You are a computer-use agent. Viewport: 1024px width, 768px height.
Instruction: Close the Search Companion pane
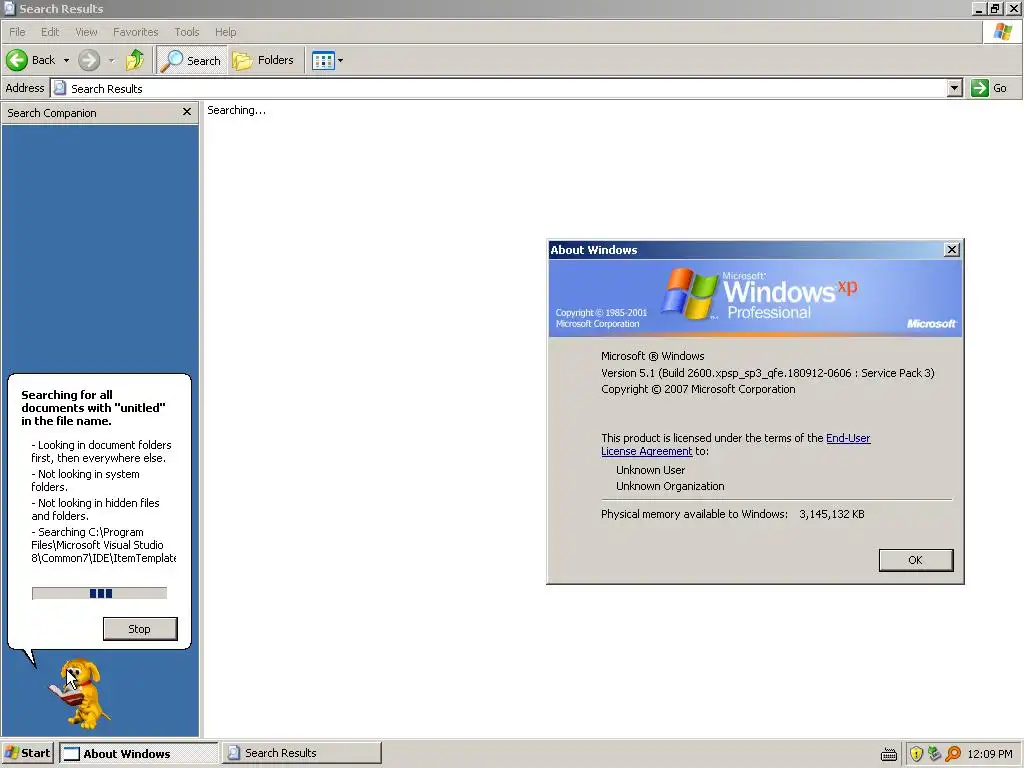[187, 112]
